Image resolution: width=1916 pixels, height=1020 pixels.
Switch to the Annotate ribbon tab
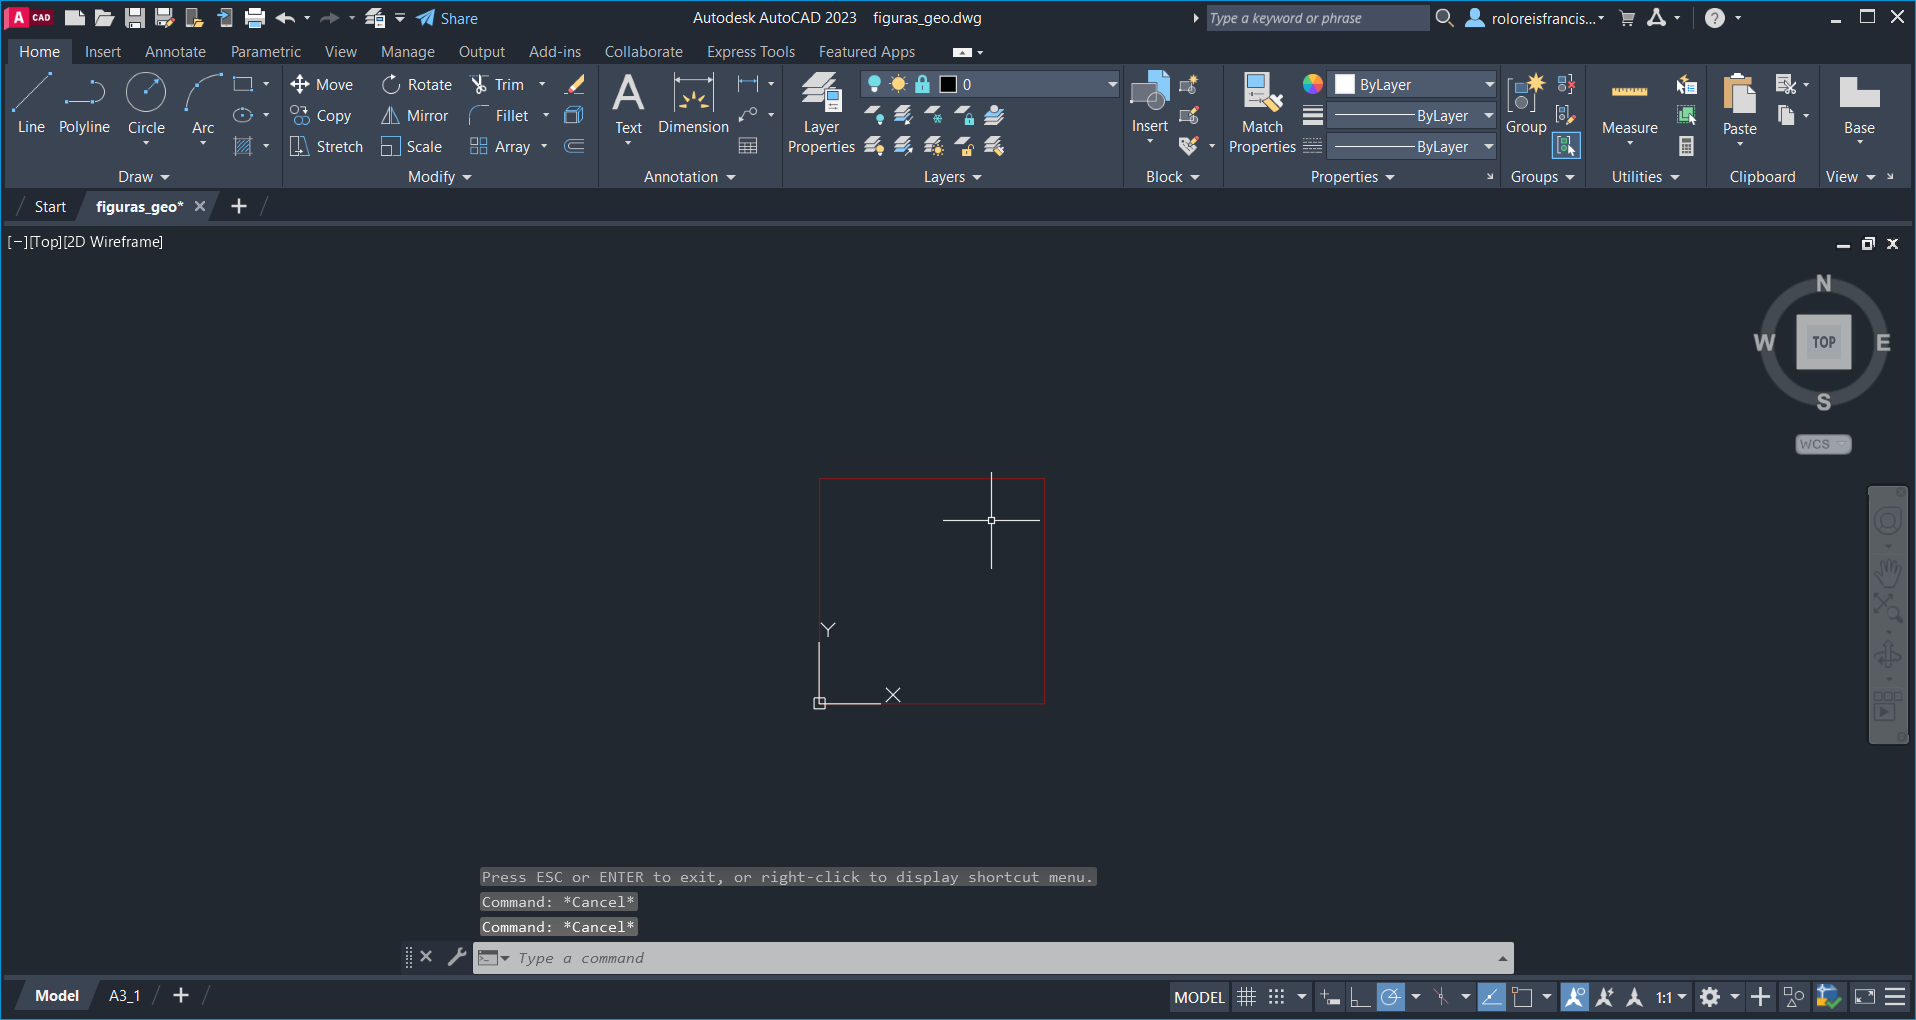point(175,52)
